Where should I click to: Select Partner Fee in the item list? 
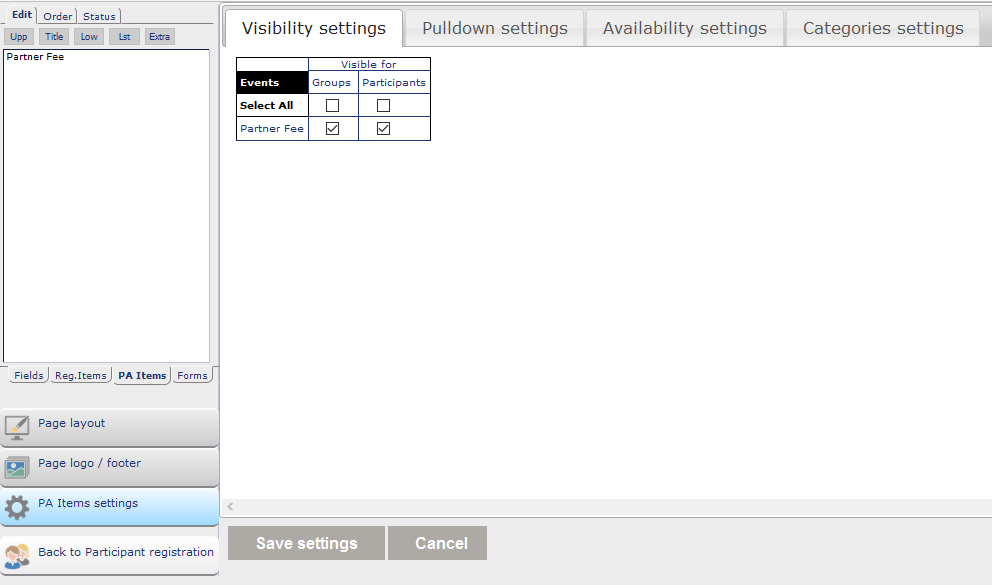pyautogui.click(x=36, y=57)
